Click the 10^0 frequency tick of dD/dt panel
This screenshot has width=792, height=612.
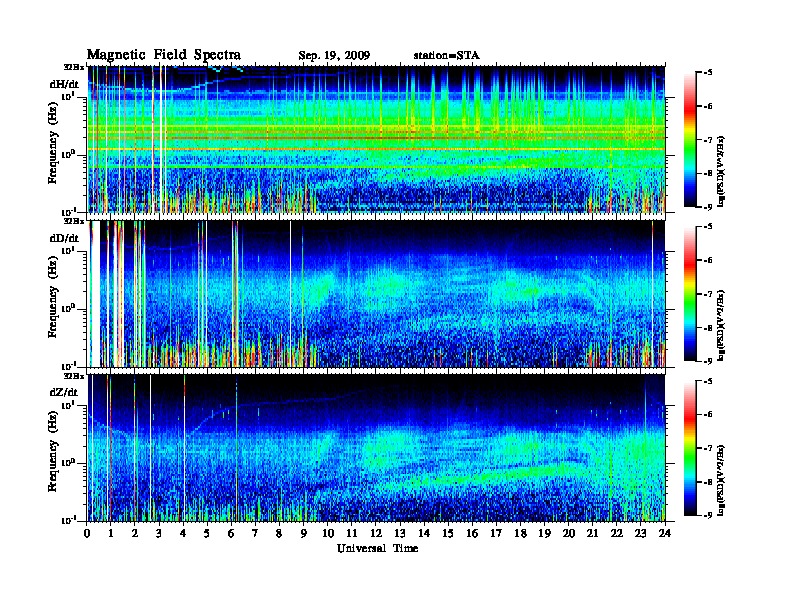(68, 309)
